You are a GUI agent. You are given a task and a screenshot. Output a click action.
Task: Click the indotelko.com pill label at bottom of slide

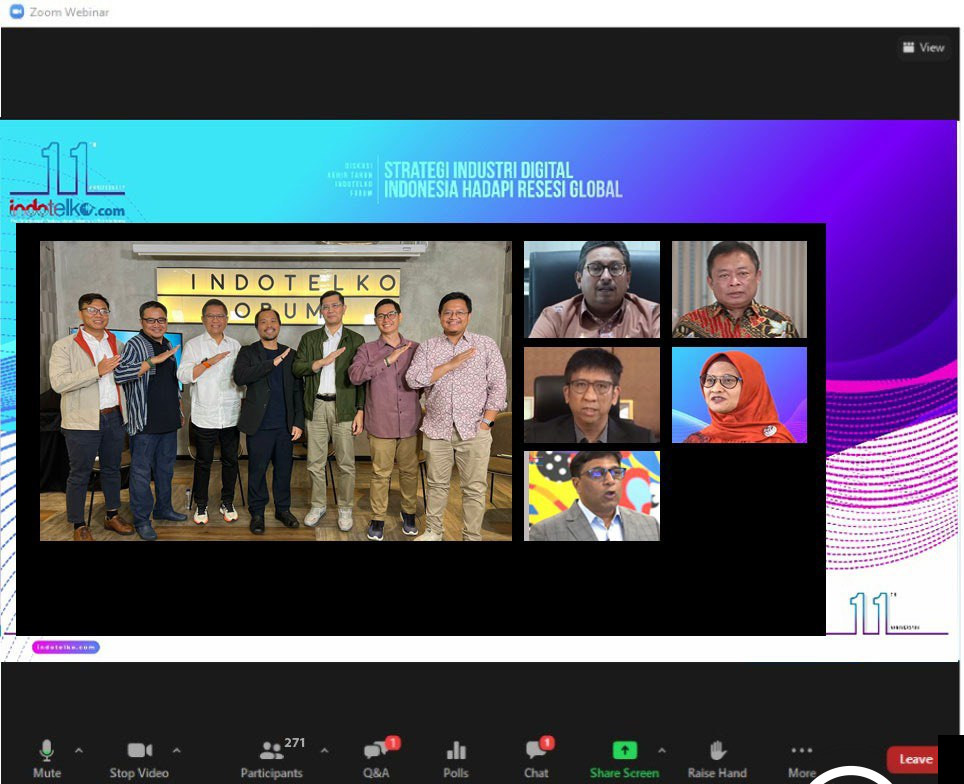[x=66, y=647]
